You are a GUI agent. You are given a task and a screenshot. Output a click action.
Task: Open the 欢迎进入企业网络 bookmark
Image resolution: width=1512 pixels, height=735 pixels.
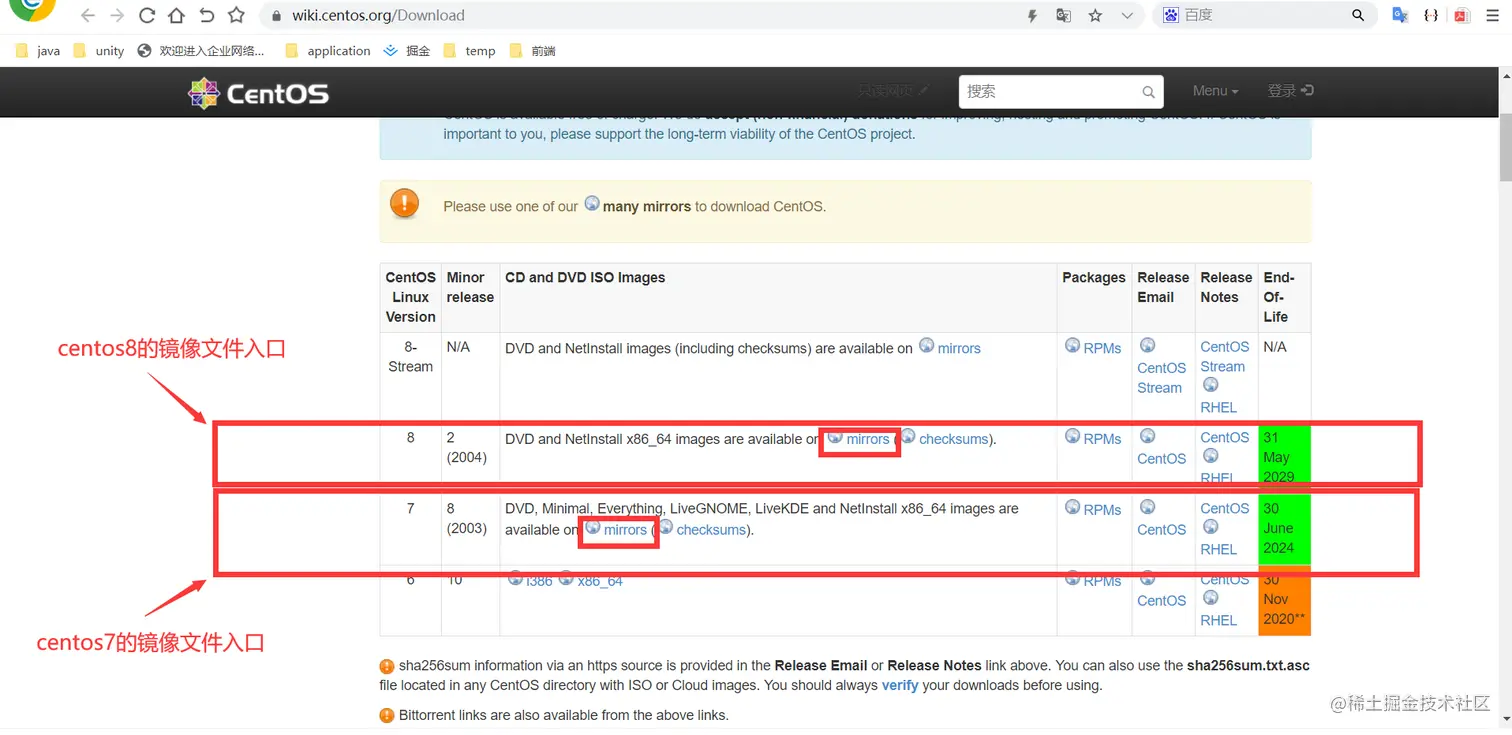pyautogui.click(x=201, y=51)
